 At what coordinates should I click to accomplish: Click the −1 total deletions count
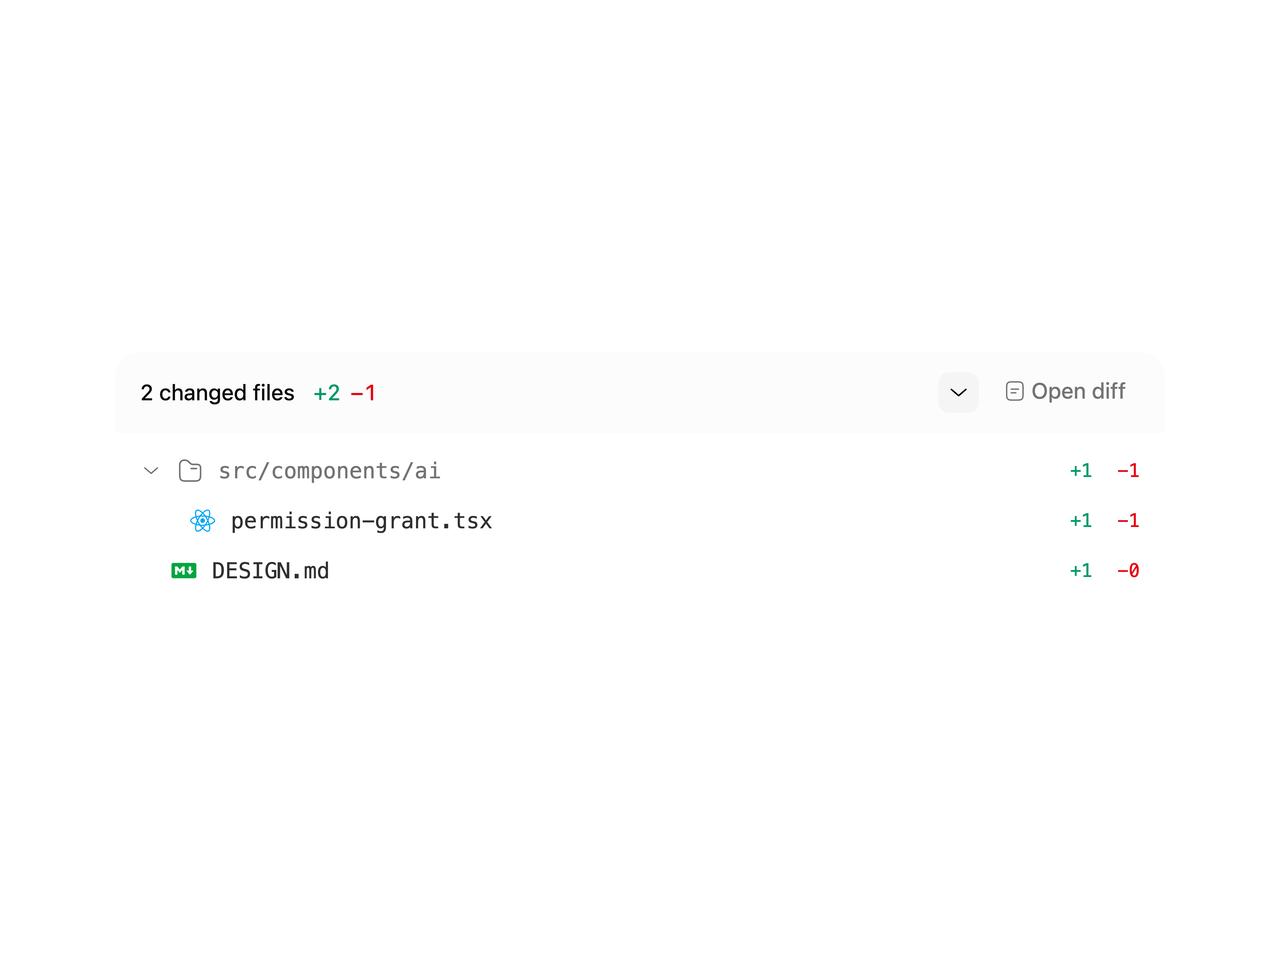[363, 393]
